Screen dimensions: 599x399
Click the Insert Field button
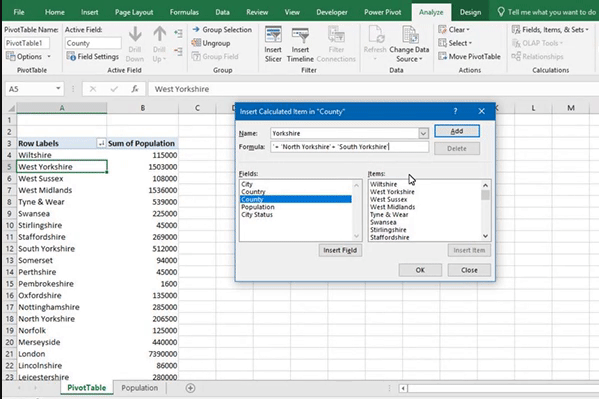click(x=340, y=250)
